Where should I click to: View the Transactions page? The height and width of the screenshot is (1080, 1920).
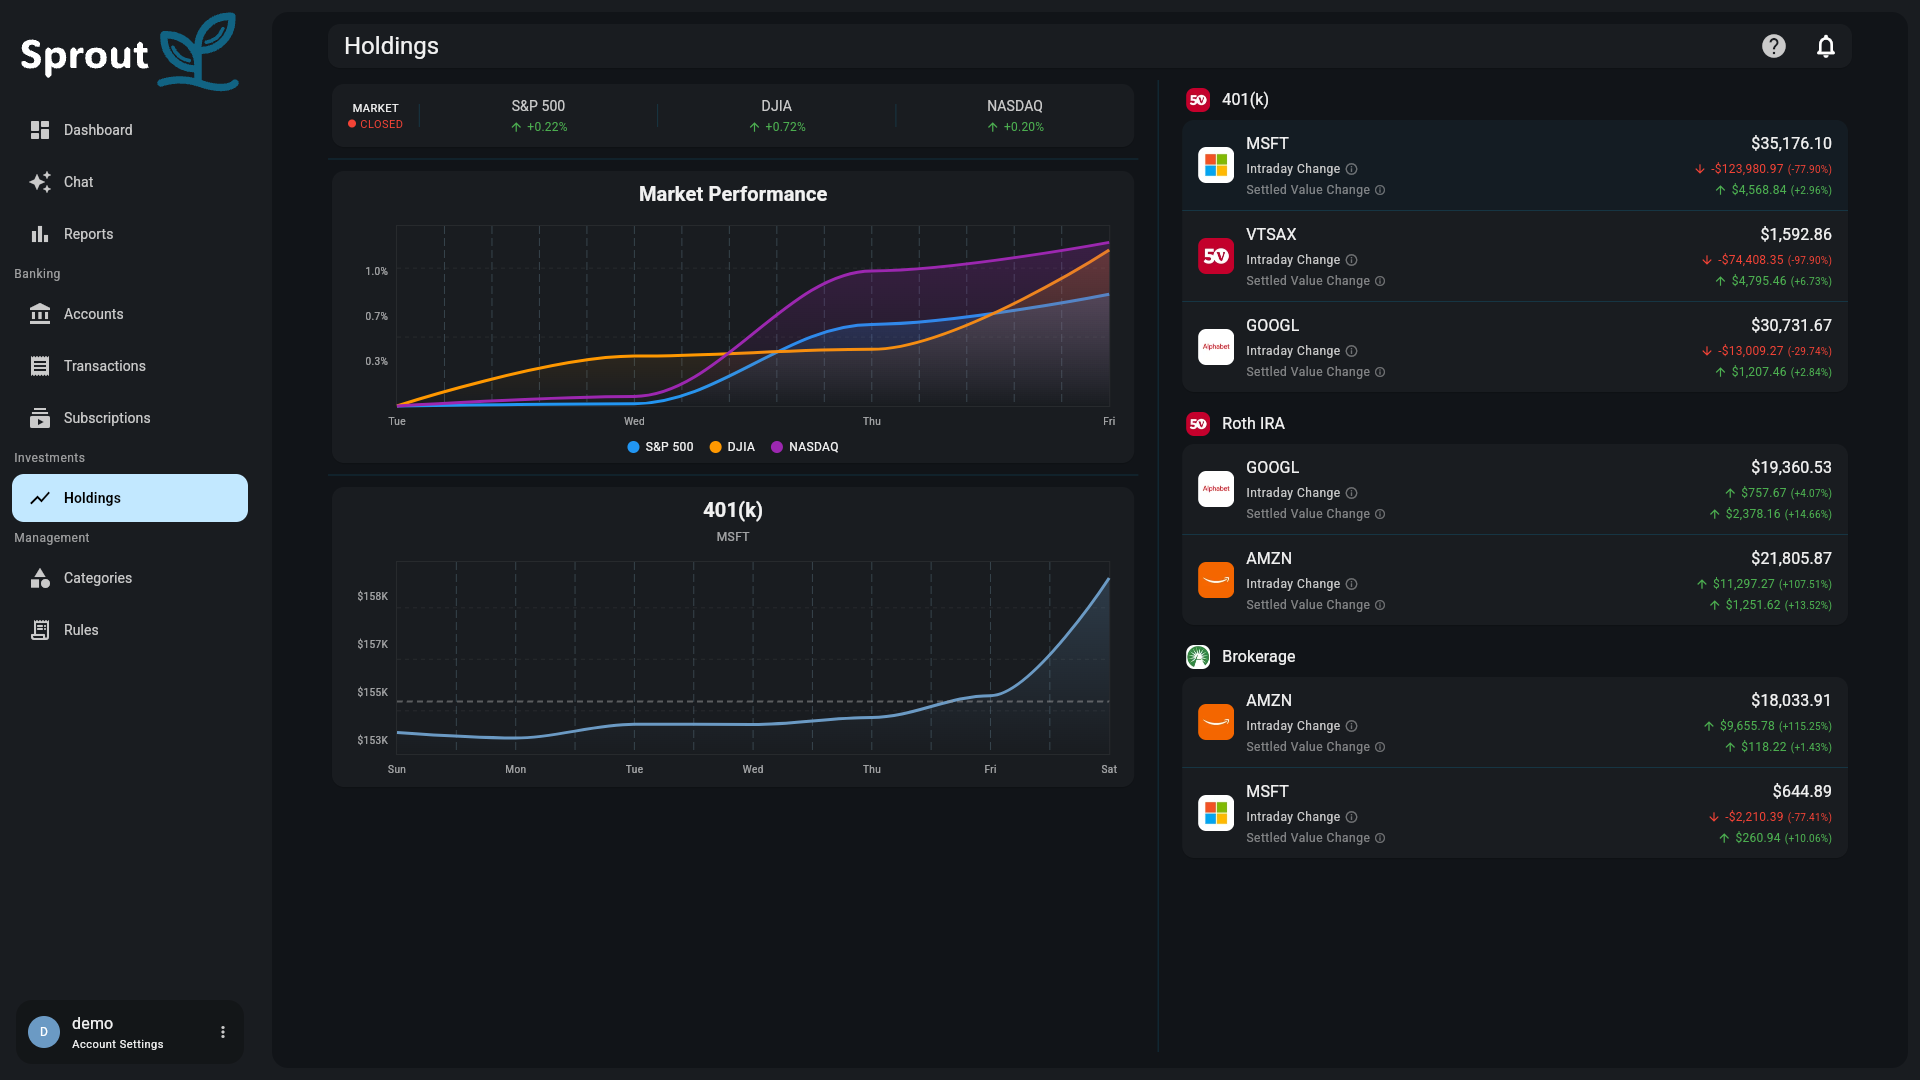[130, 366]
